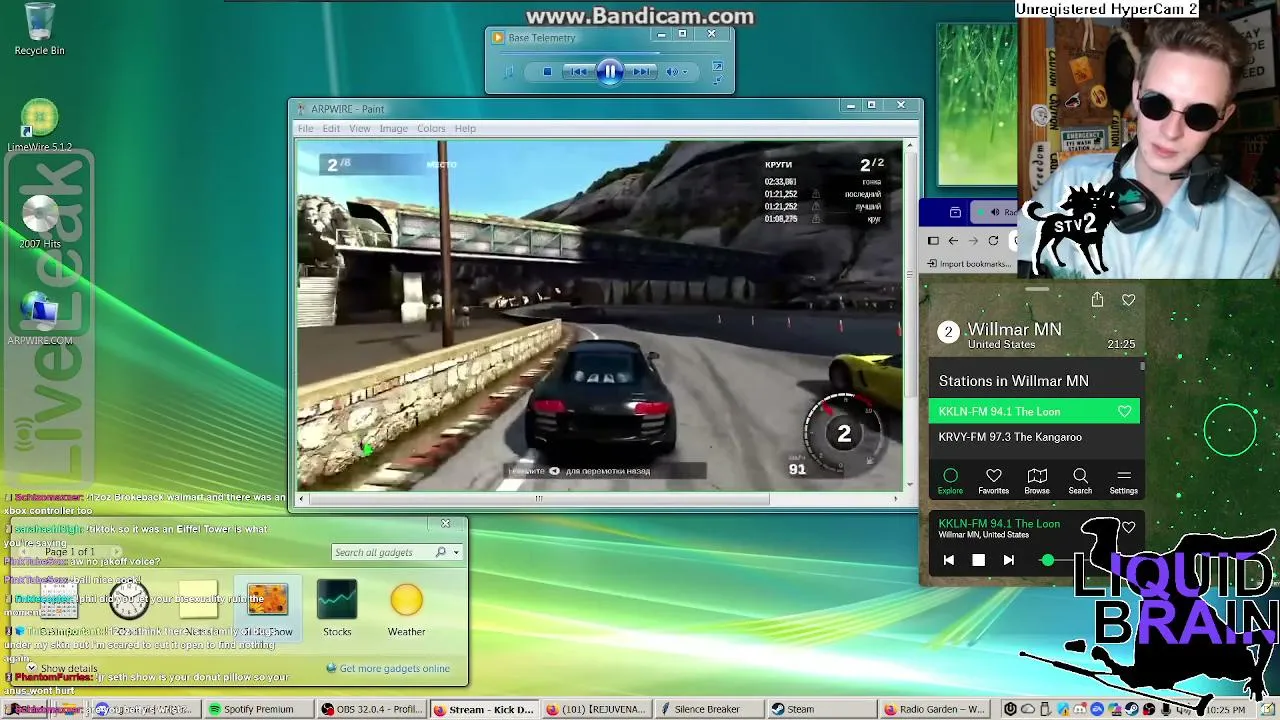The width and height of the screenshot is (1280, 720).
Task: Open the Explore tab in Radio Garden
Action: click(x=950, y=481)
